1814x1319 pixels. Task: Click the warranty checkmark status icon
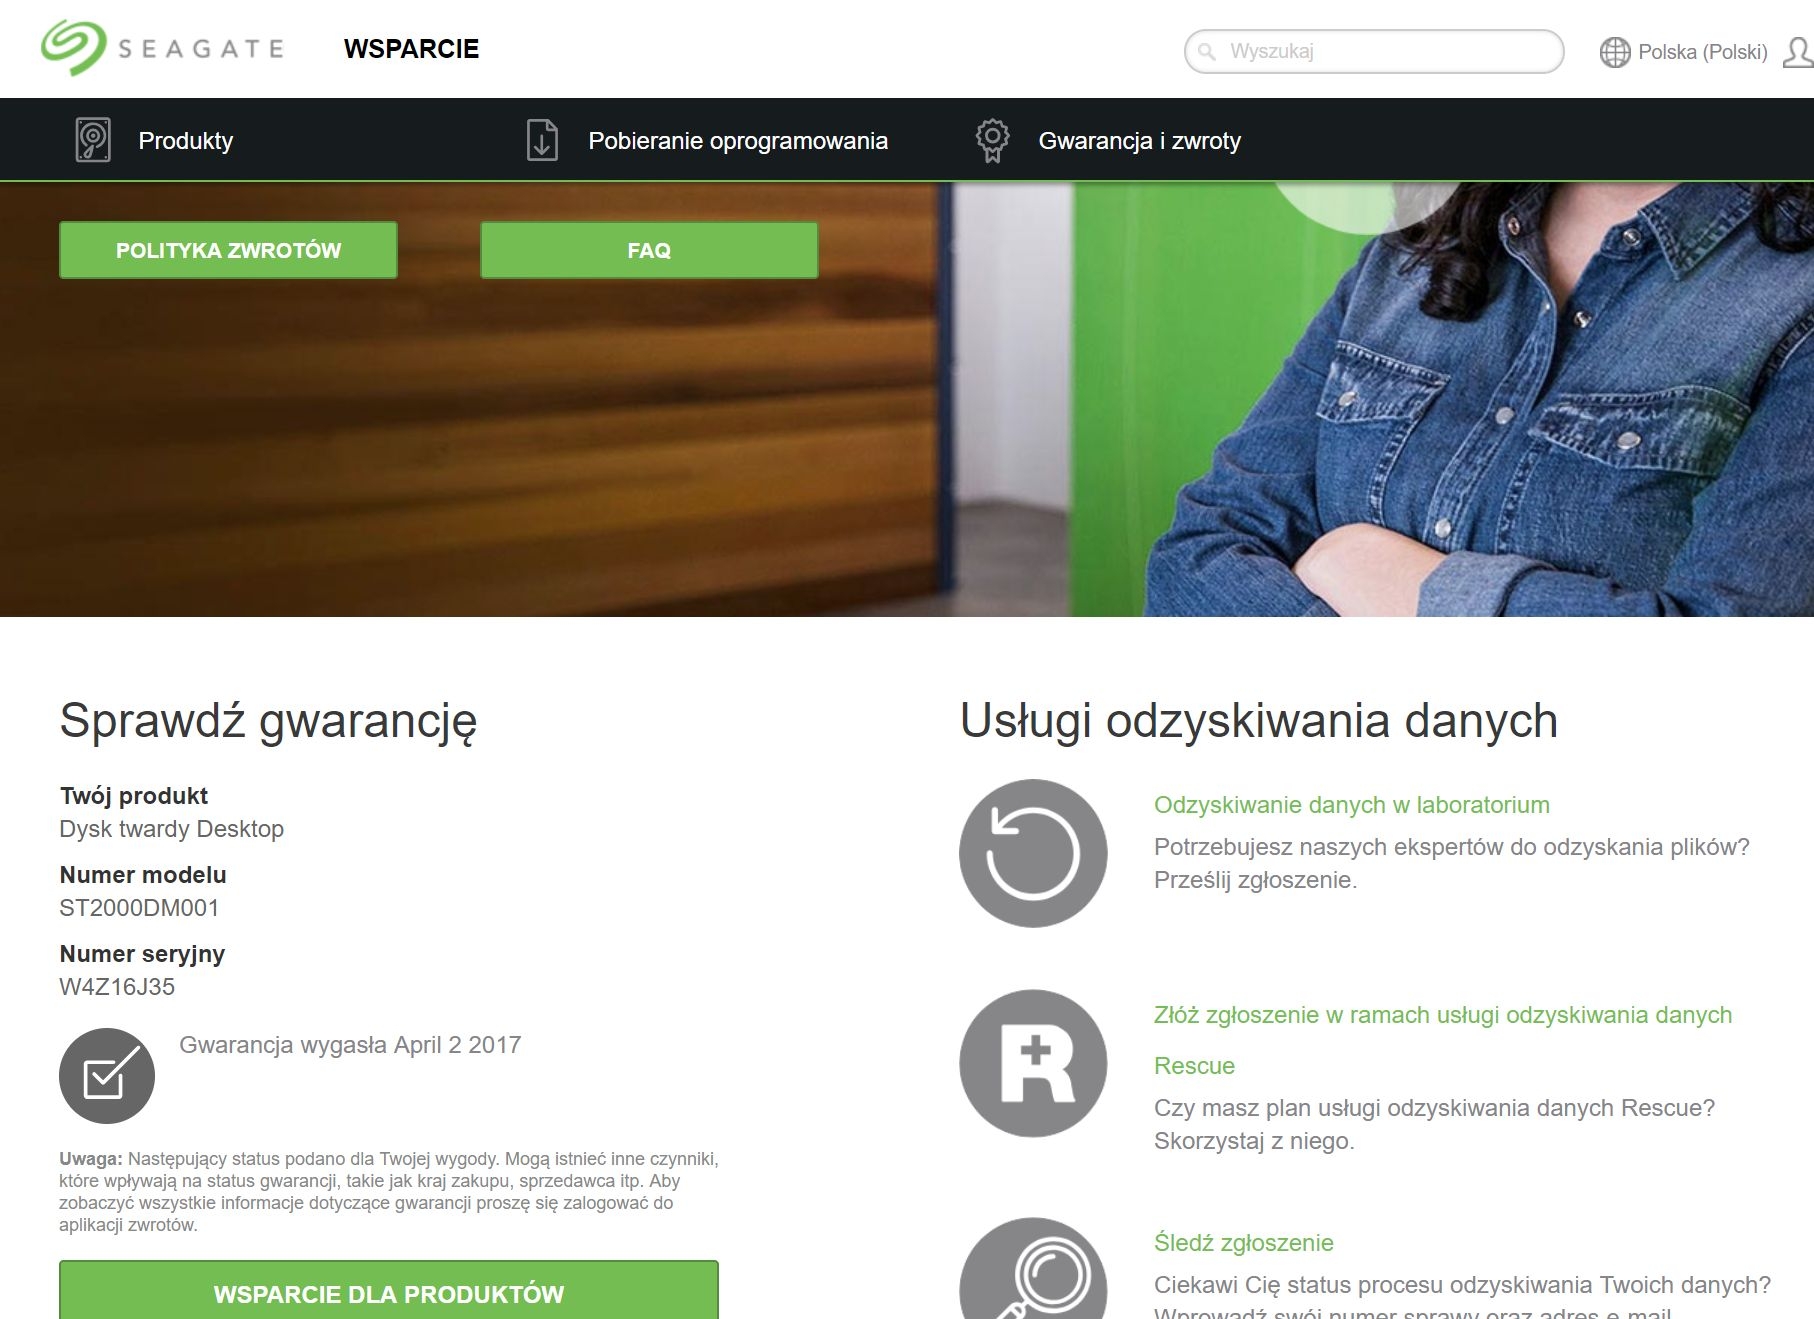coord(107,1076)
